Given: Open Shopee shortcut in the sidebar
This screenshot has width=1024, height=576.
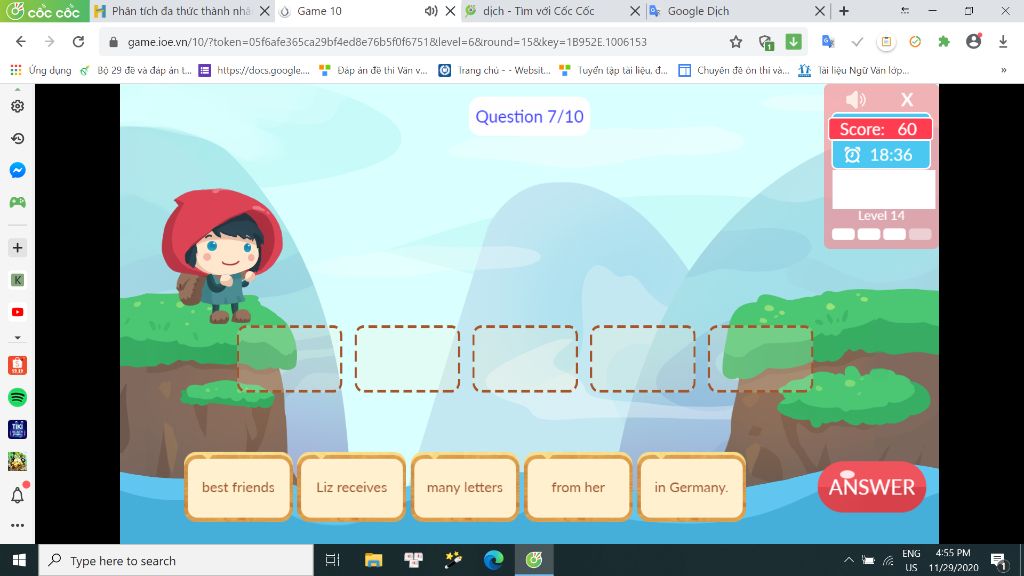Looking at the screenshot, I should (18, 366).
